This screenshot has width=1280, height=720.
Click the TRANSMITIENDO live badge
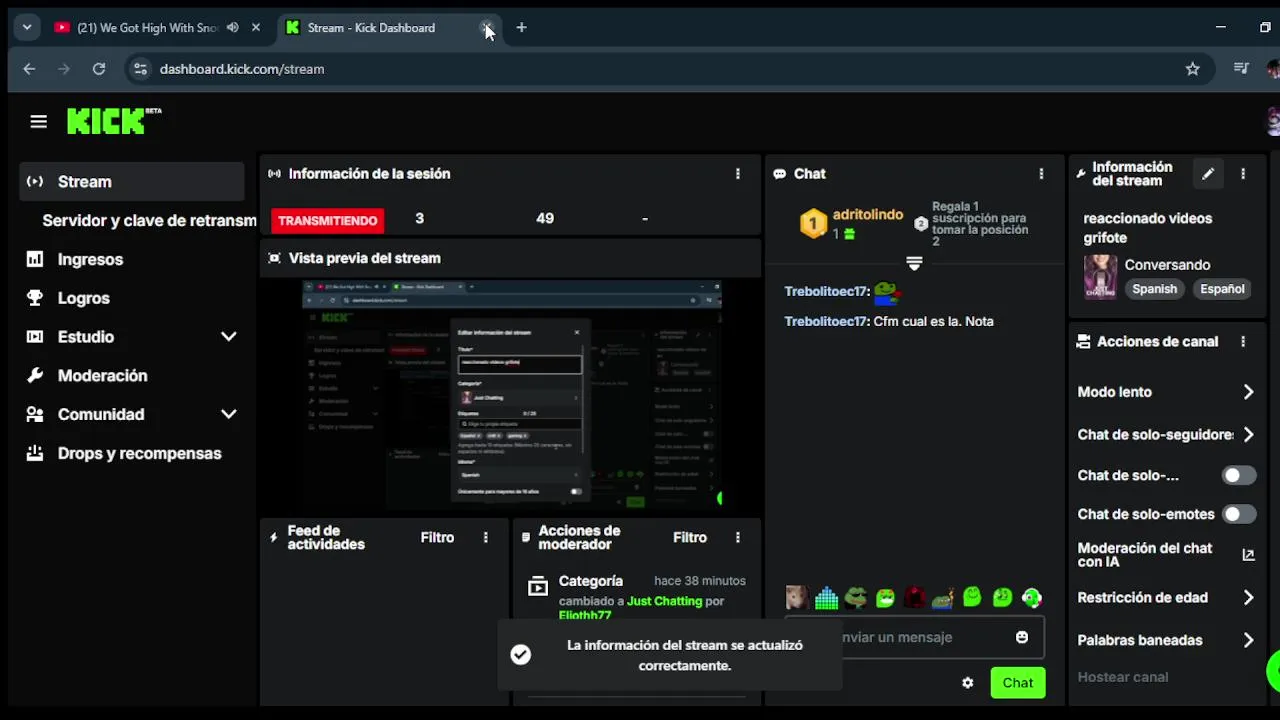pos(328,220)
